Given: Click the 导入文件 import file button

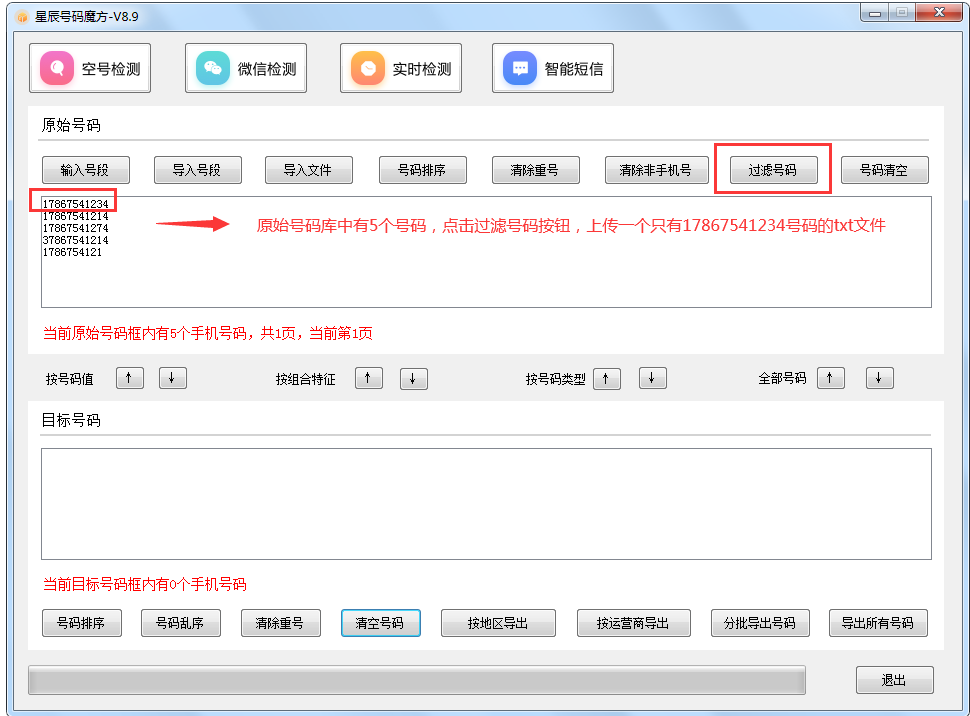Looking at the screenshot, I should click(308, 169).
